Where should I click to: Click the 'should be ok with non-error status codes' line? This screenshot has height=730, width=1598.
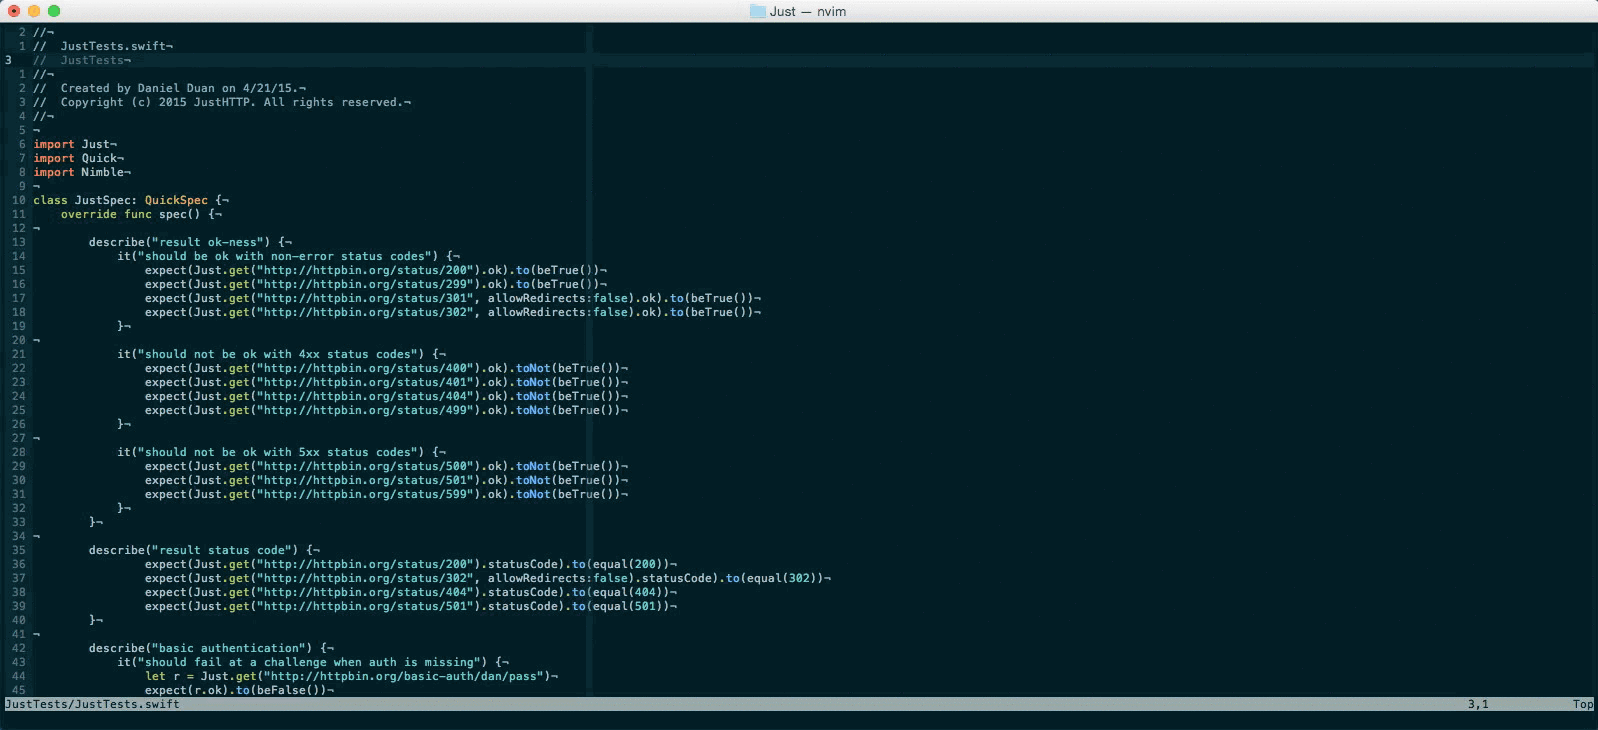289,256
